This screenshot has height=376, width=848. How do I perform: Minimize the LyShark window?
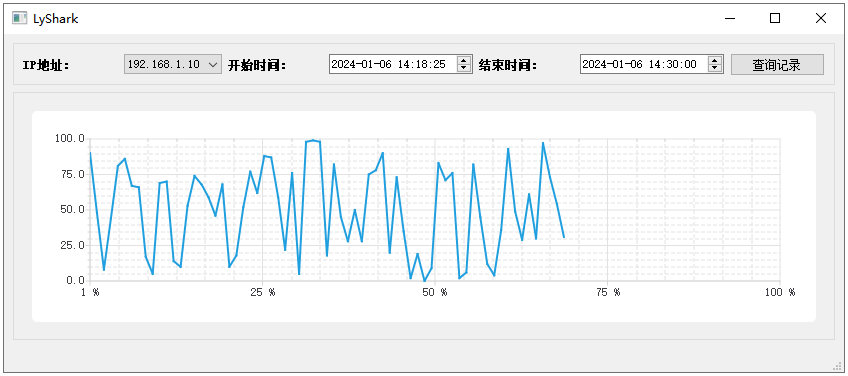click(x=730, y=18)
